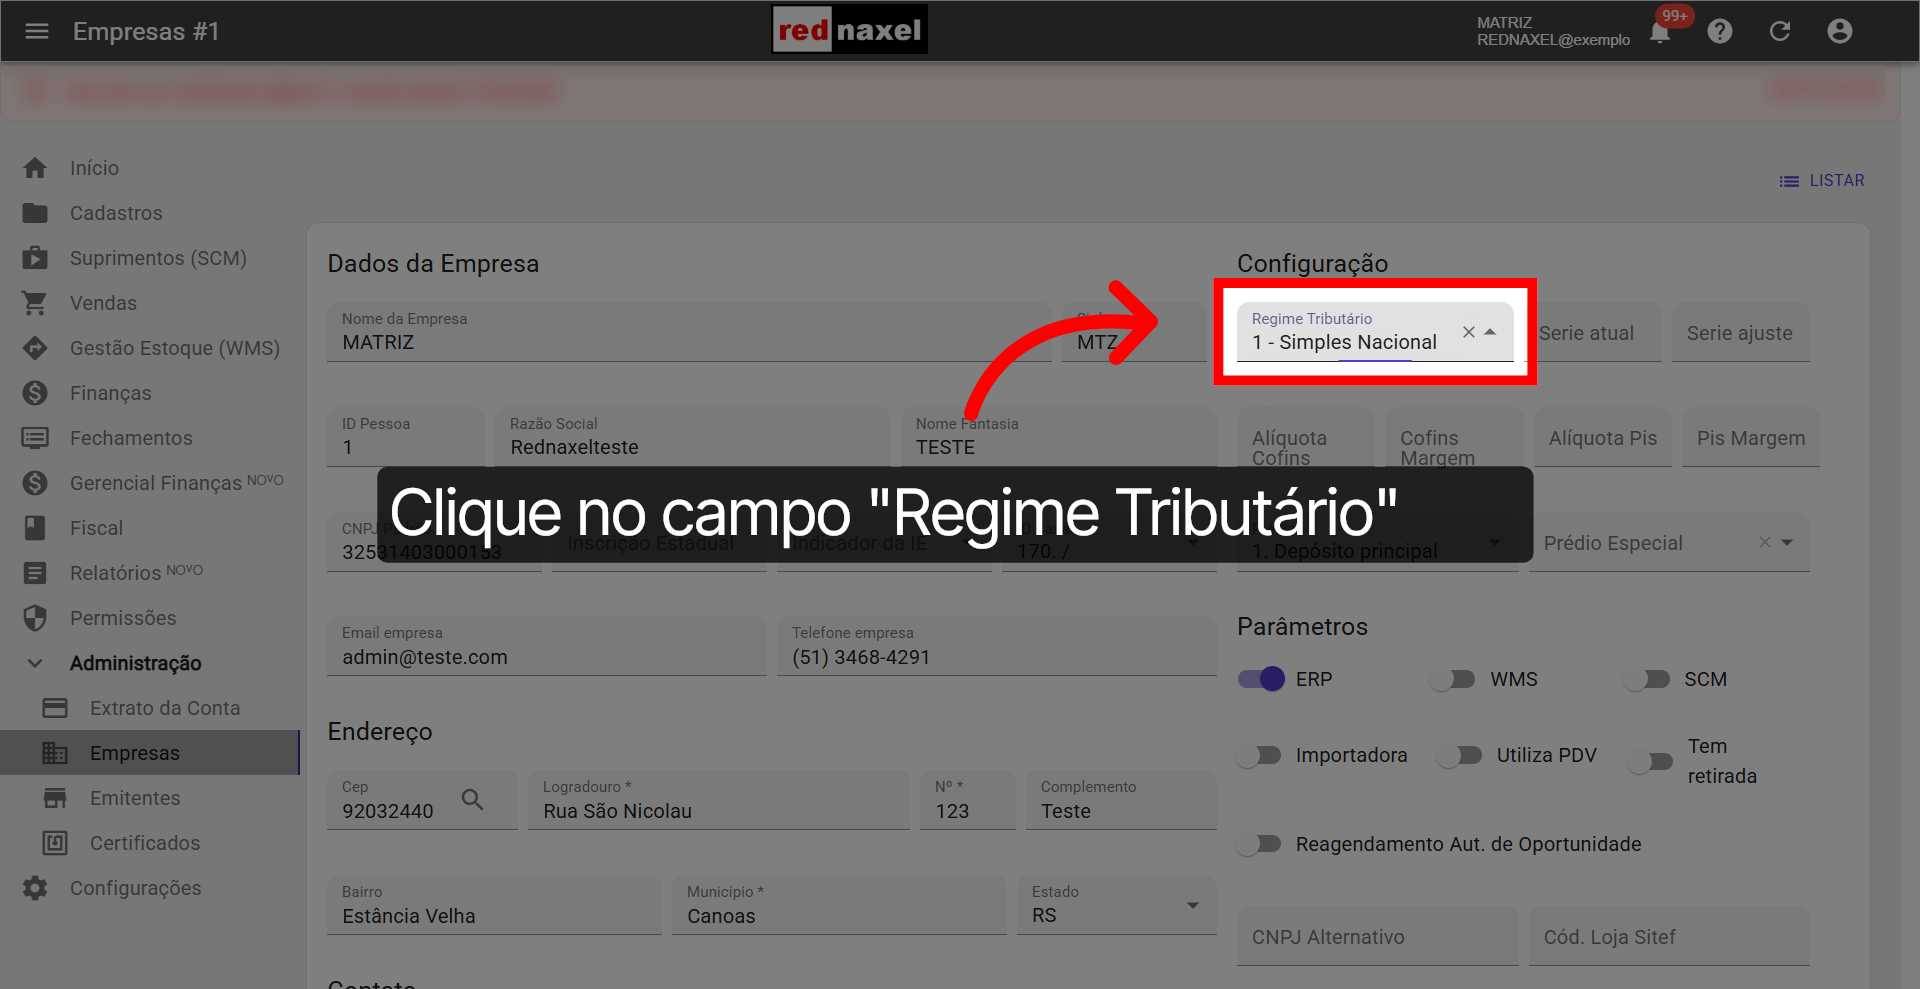Image resolution: width=1920 pixels, height=989 pixels.
Task: Click the help question mark icon
Action: coord(1720,31)
